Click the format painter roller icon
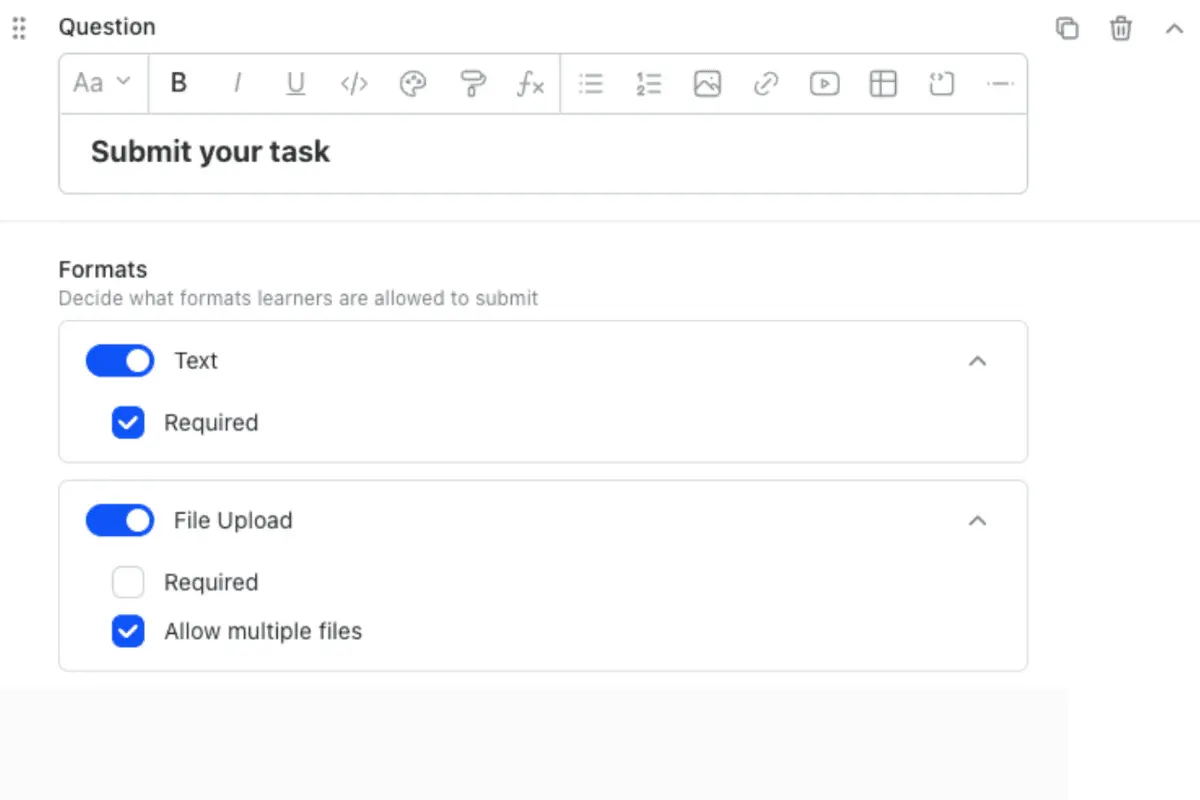 [472, 84]
